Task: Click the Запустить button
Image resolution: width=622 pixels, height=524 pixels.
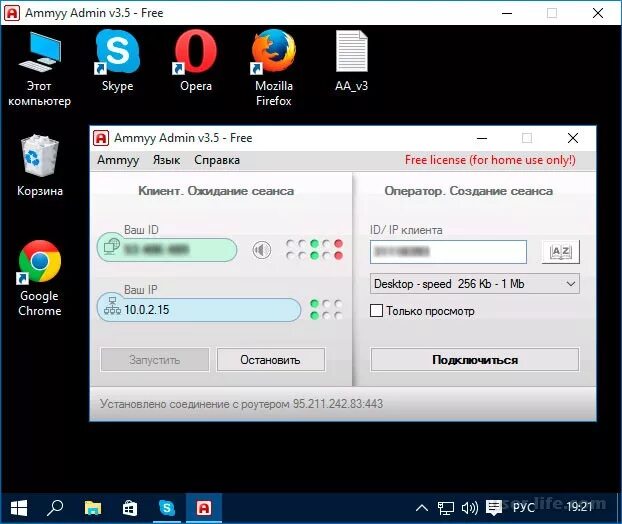Action: pos(155,360)
